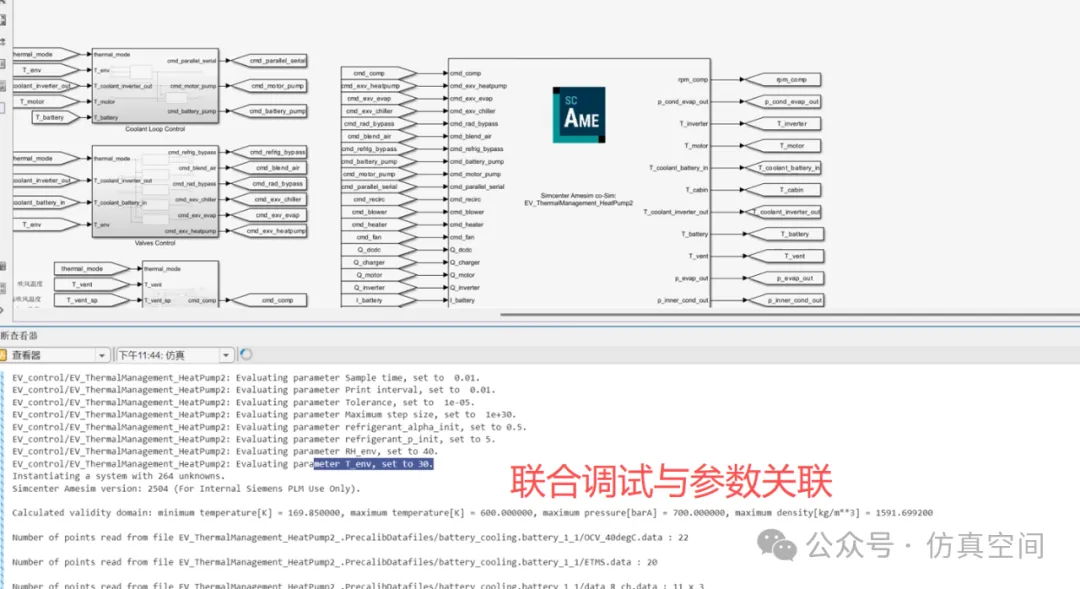Select the Coolant Loop Control subsystem block

[x=155, y=87]
